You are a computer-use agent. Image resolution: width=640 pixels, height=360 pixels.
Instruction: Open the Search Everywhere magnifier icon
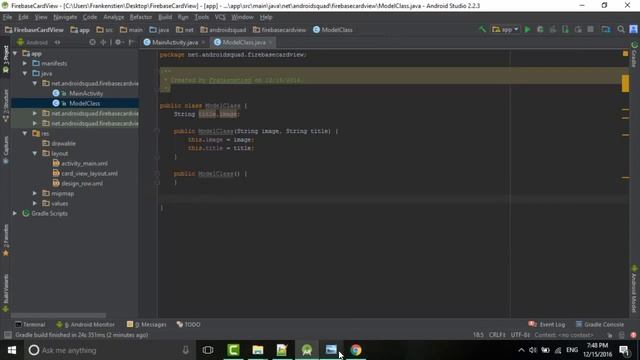[621, 29]
